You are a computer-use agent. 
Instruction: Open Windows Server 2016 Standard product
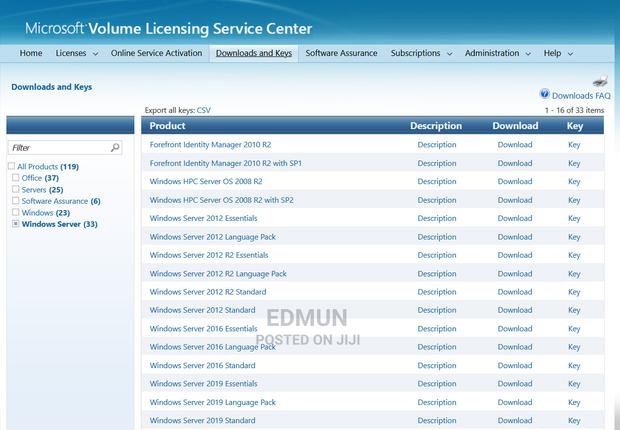tap(202, 366)
